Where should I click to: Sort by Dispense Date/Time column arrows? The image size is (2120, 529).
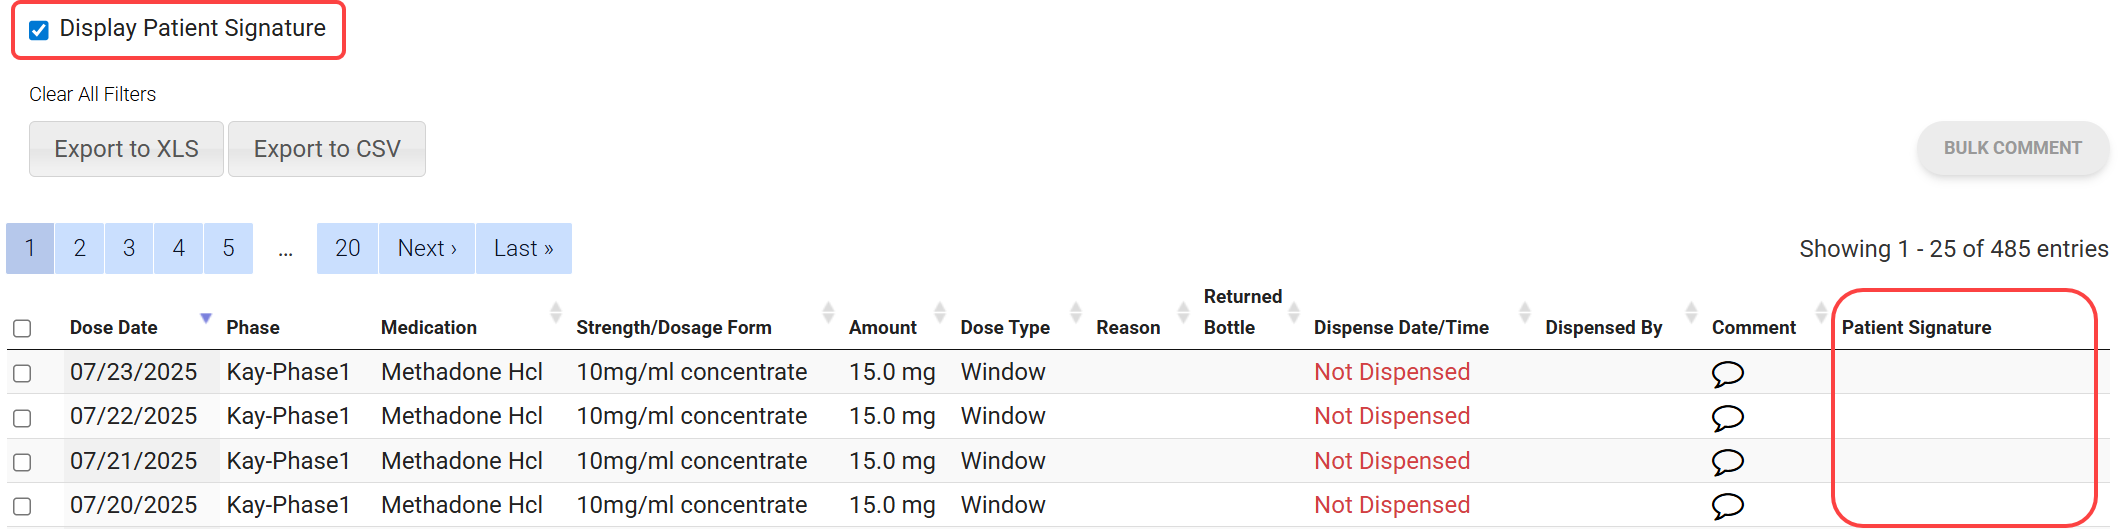1525,313
